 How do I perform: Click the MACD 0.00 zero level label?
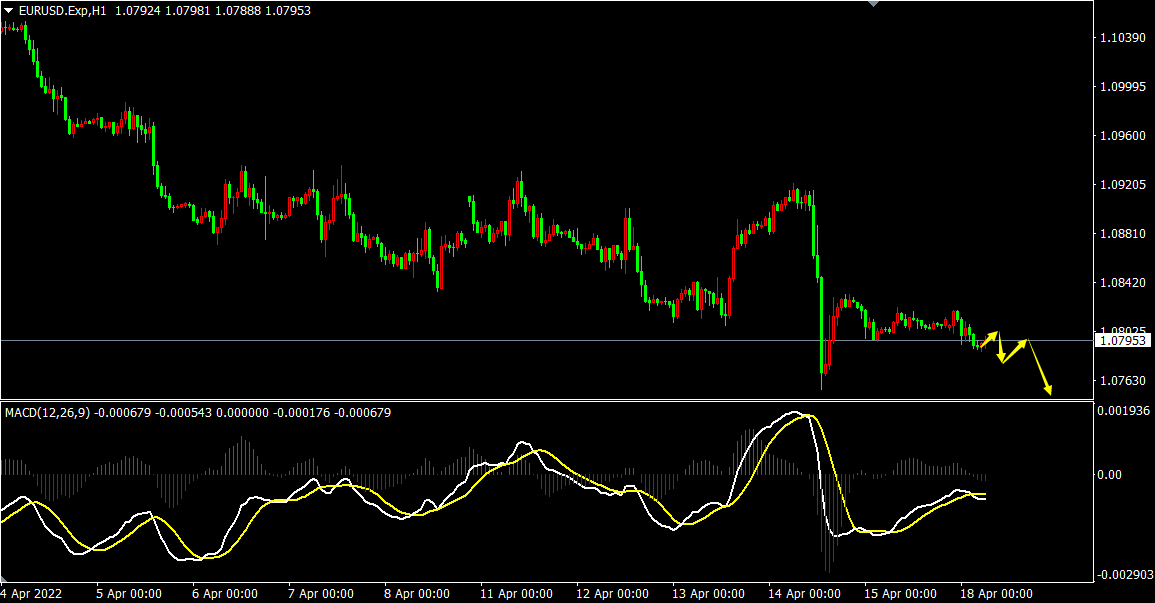tap(1109, 475)
